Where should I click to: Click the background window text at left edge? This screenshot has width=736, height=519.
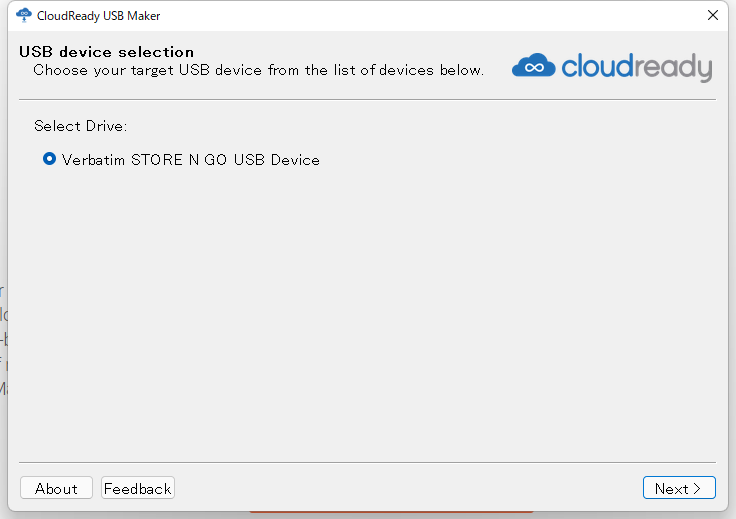pos(3,340)
